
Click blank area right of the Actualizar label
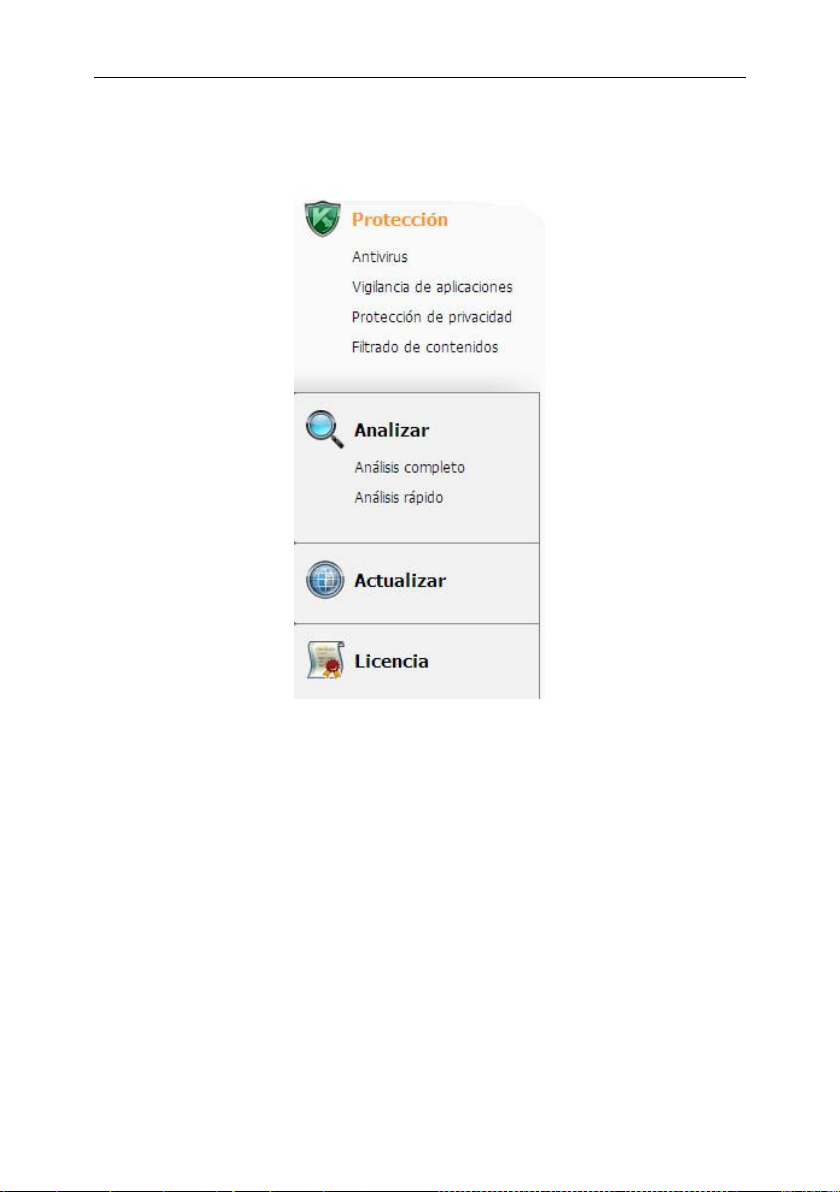(493, 582)
